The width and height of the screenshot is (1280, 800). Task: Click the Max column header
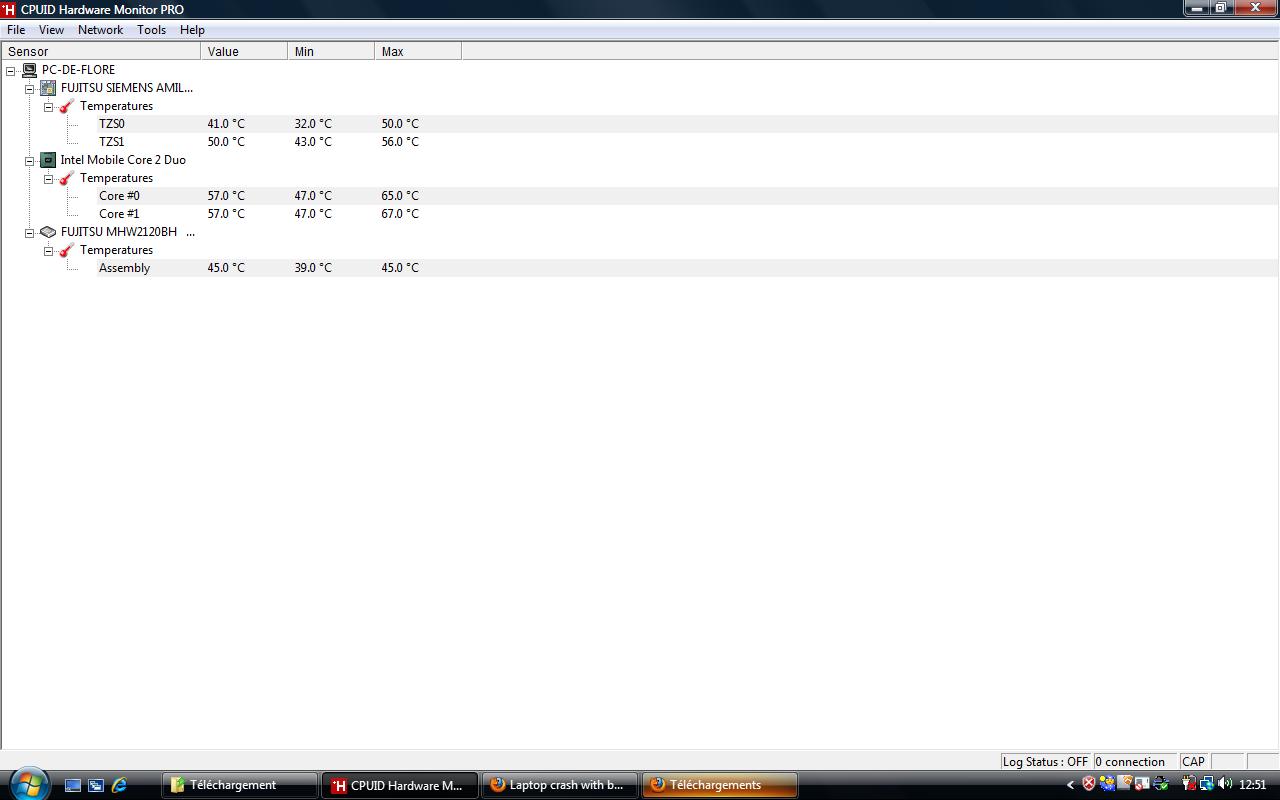point(418,51)
